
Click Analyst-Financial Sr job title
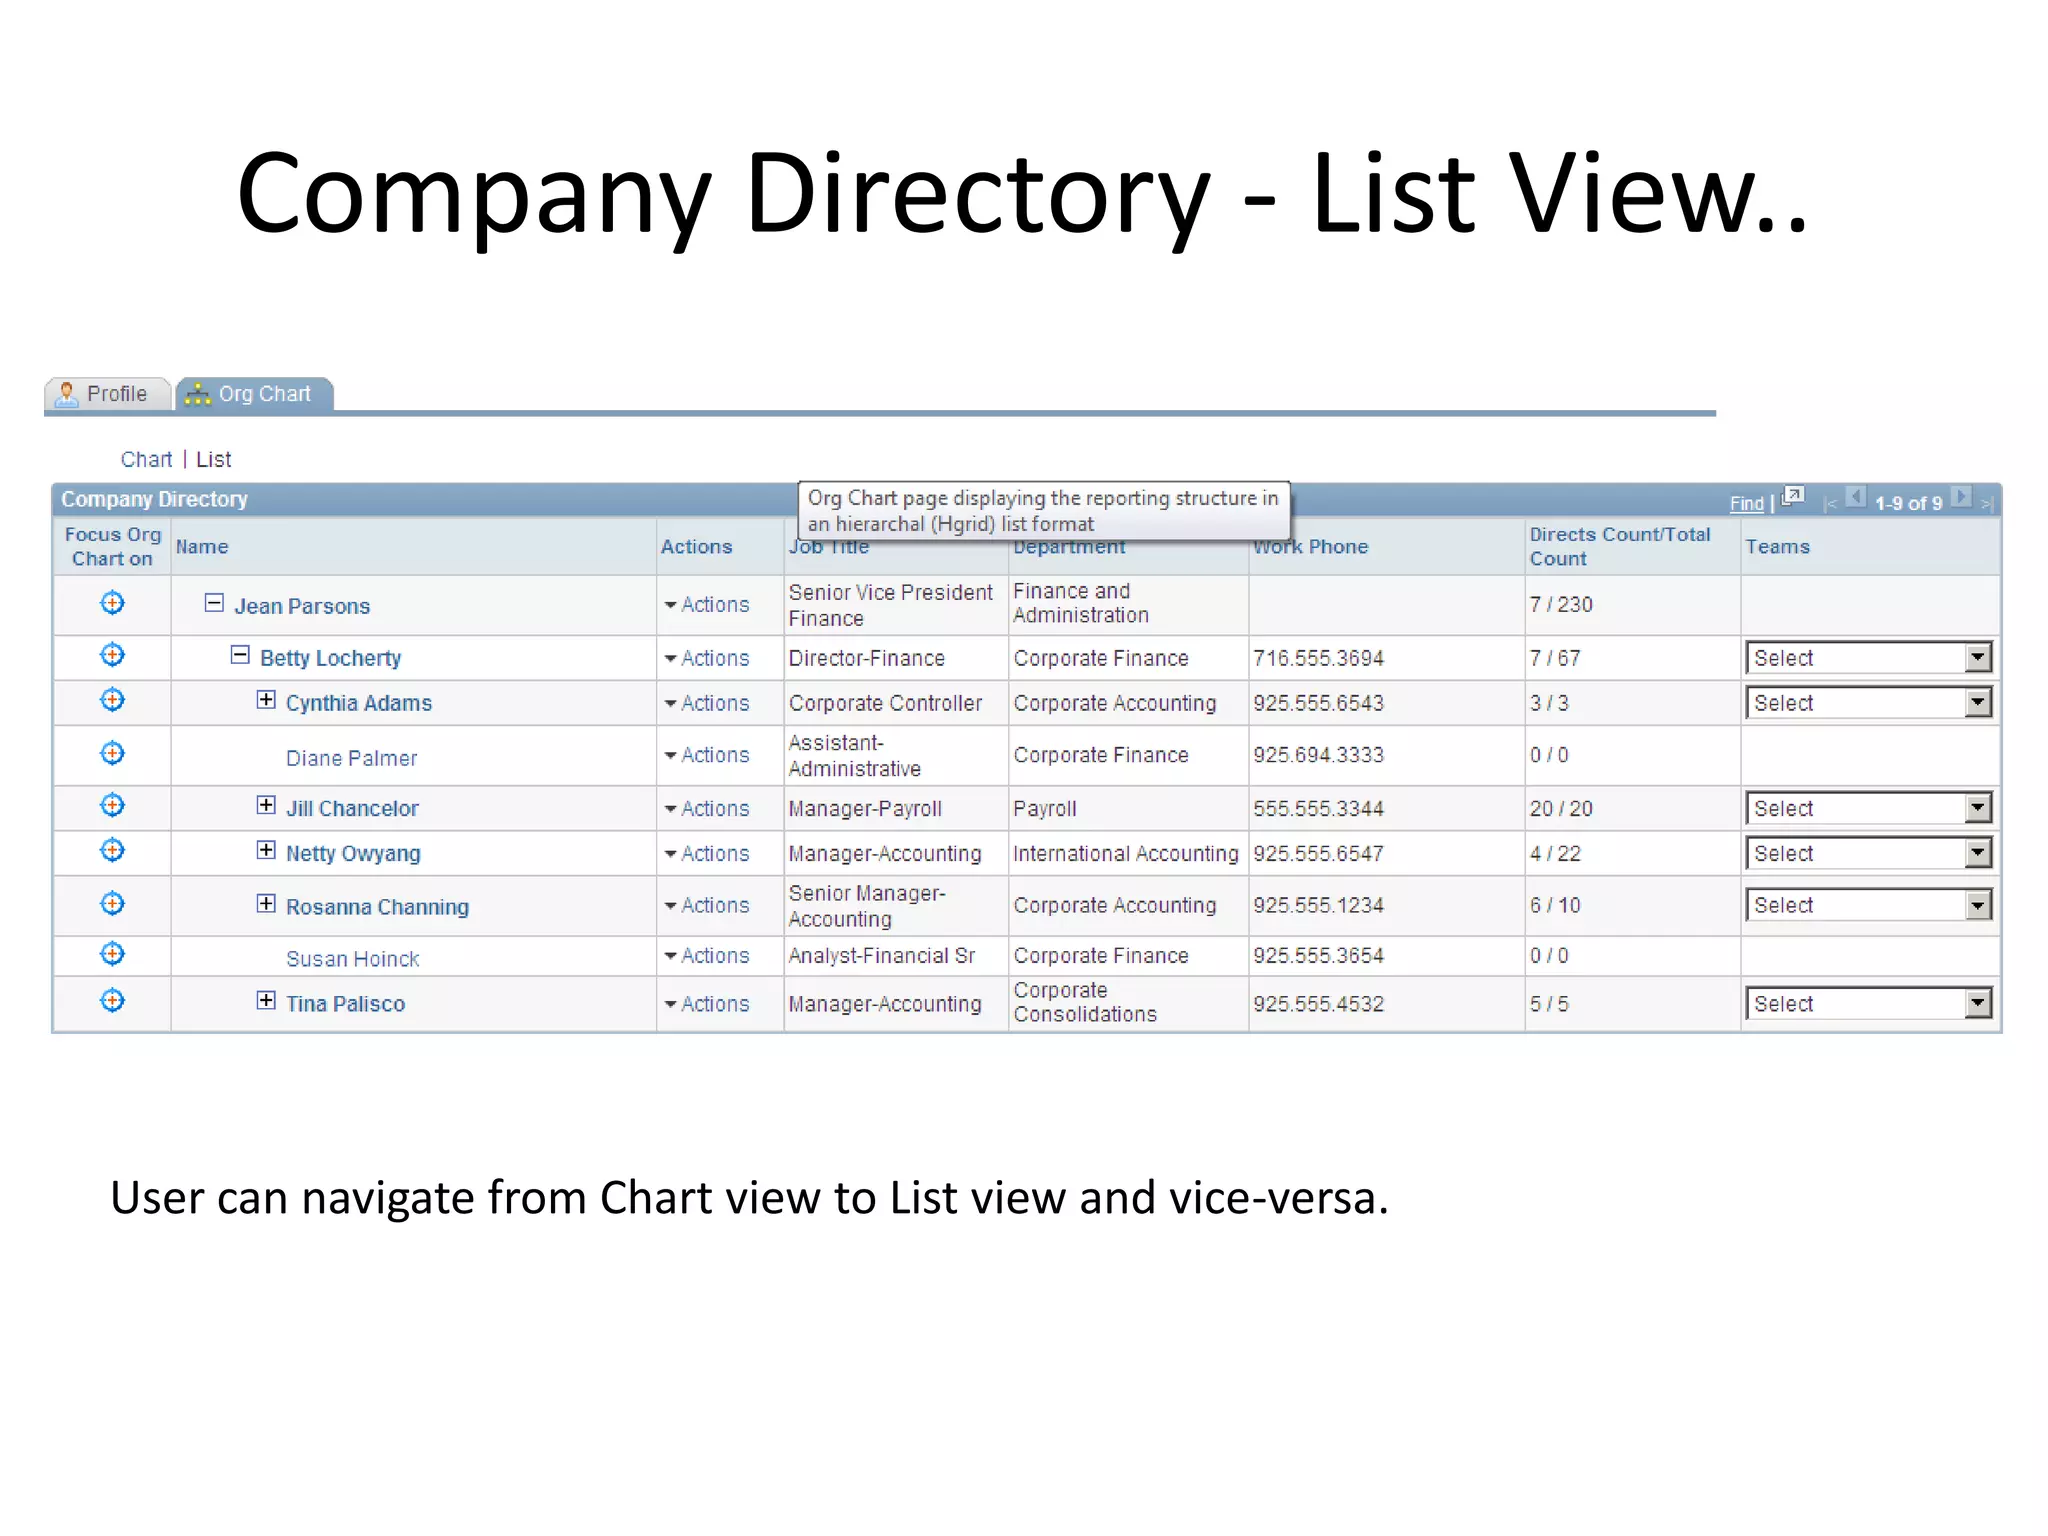tap(881, 956)
